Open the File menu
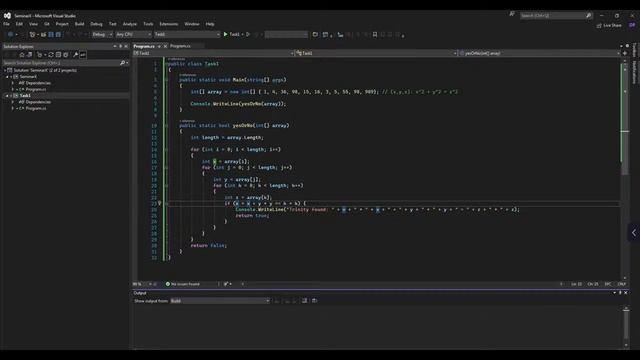This screenshot has width=640, height=360. pyautogui.click(x=6, y=24)
